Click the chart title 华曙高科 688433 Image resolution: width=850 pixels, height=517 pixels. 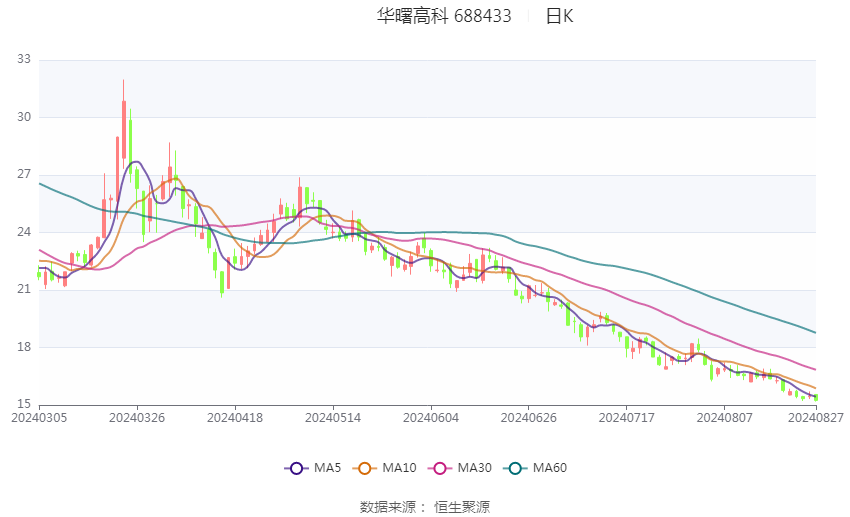(444, 16)
